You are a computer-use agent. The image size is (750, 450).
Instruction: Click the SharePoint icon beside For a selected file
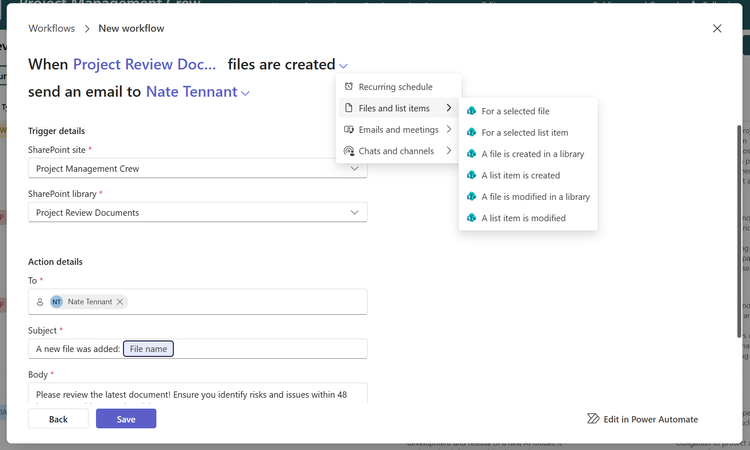(471, 111)
